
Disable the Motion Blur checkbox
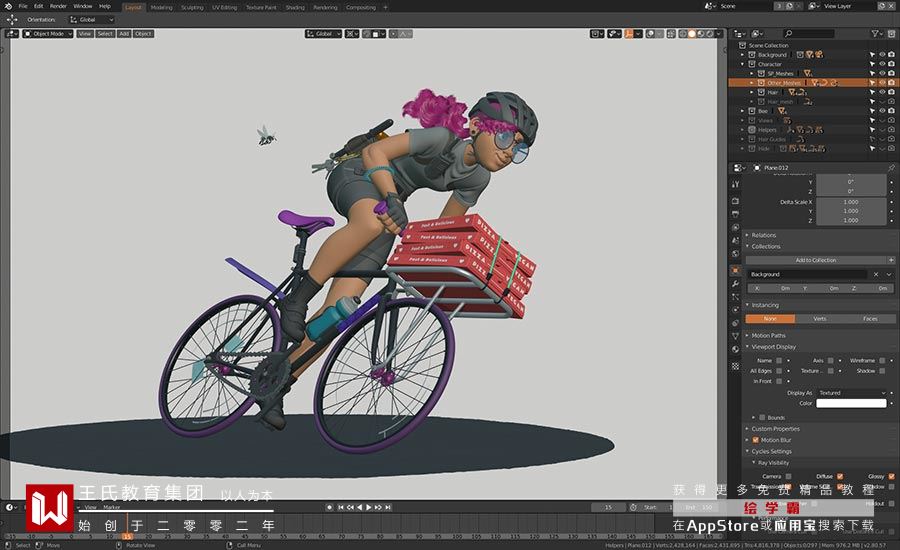click(x=755, y=440)
